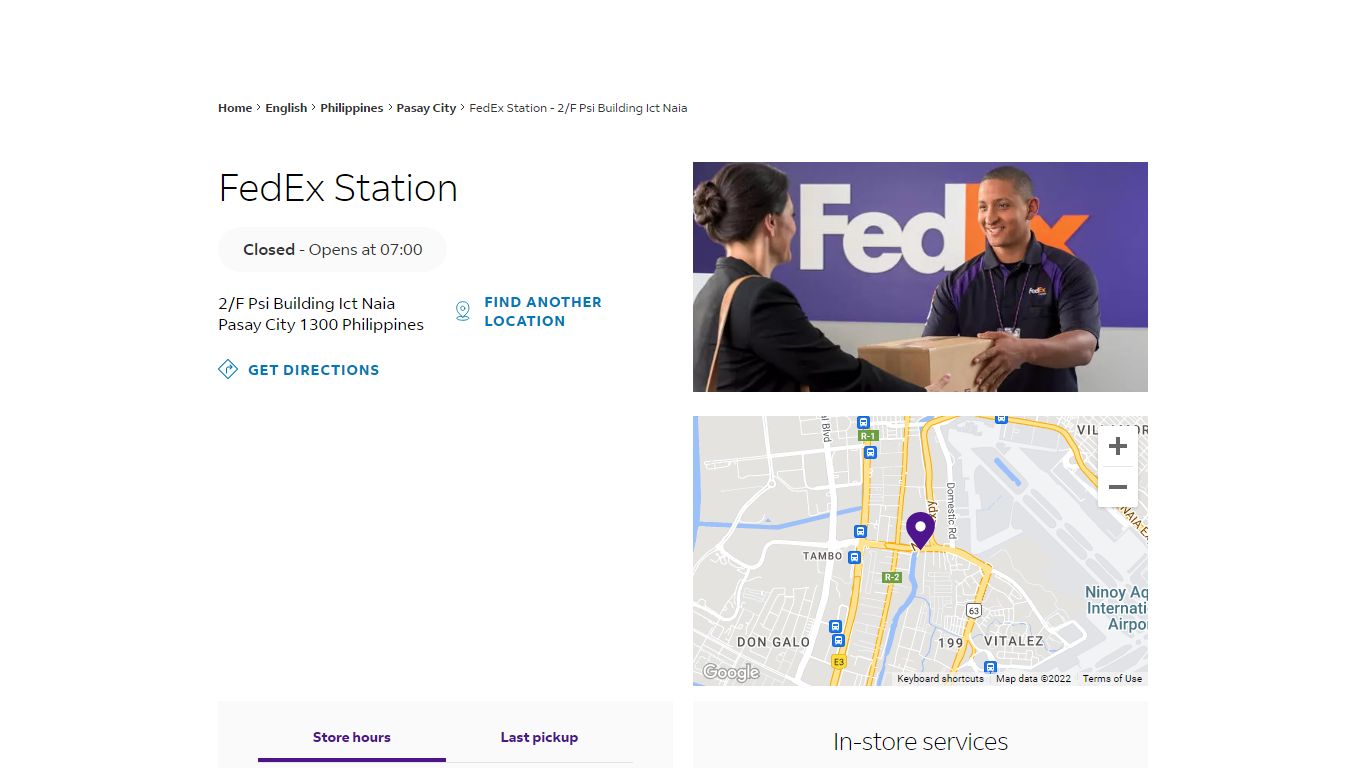Click the VITALEZ label on the map
The height and width of the screenshot is (768, 1366).
coord(1014,641)
